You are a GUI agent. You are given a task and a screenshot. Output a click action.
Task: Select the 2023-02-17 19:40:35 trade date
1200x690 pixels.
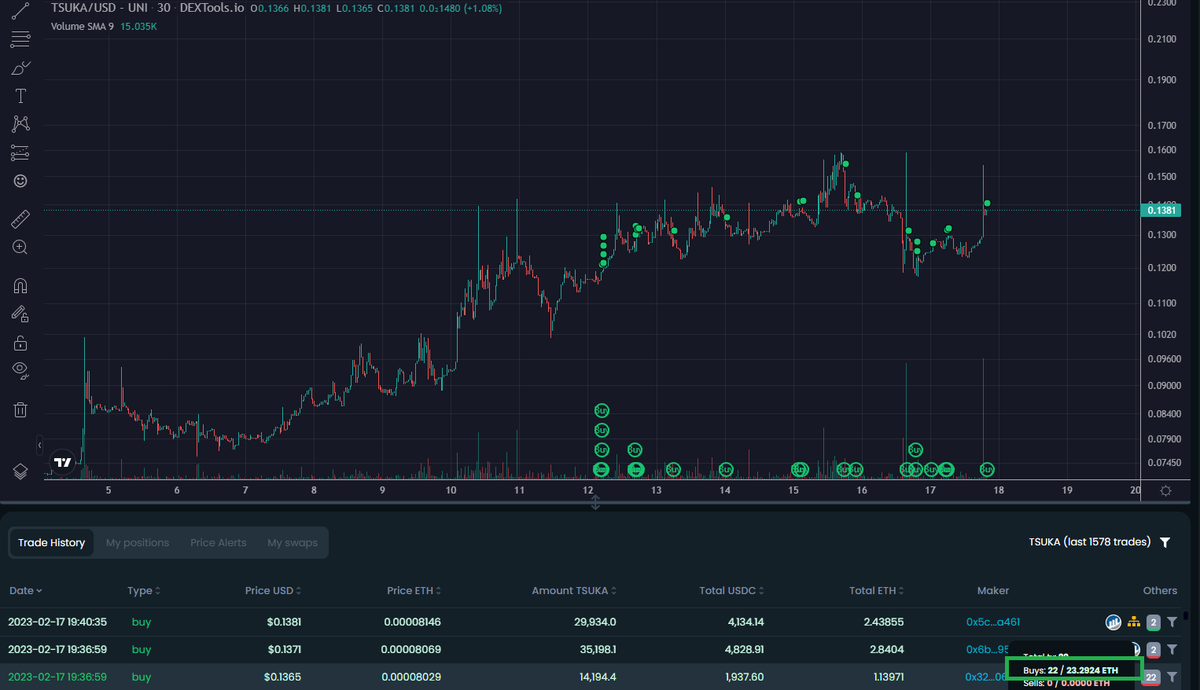pos(57,622)
